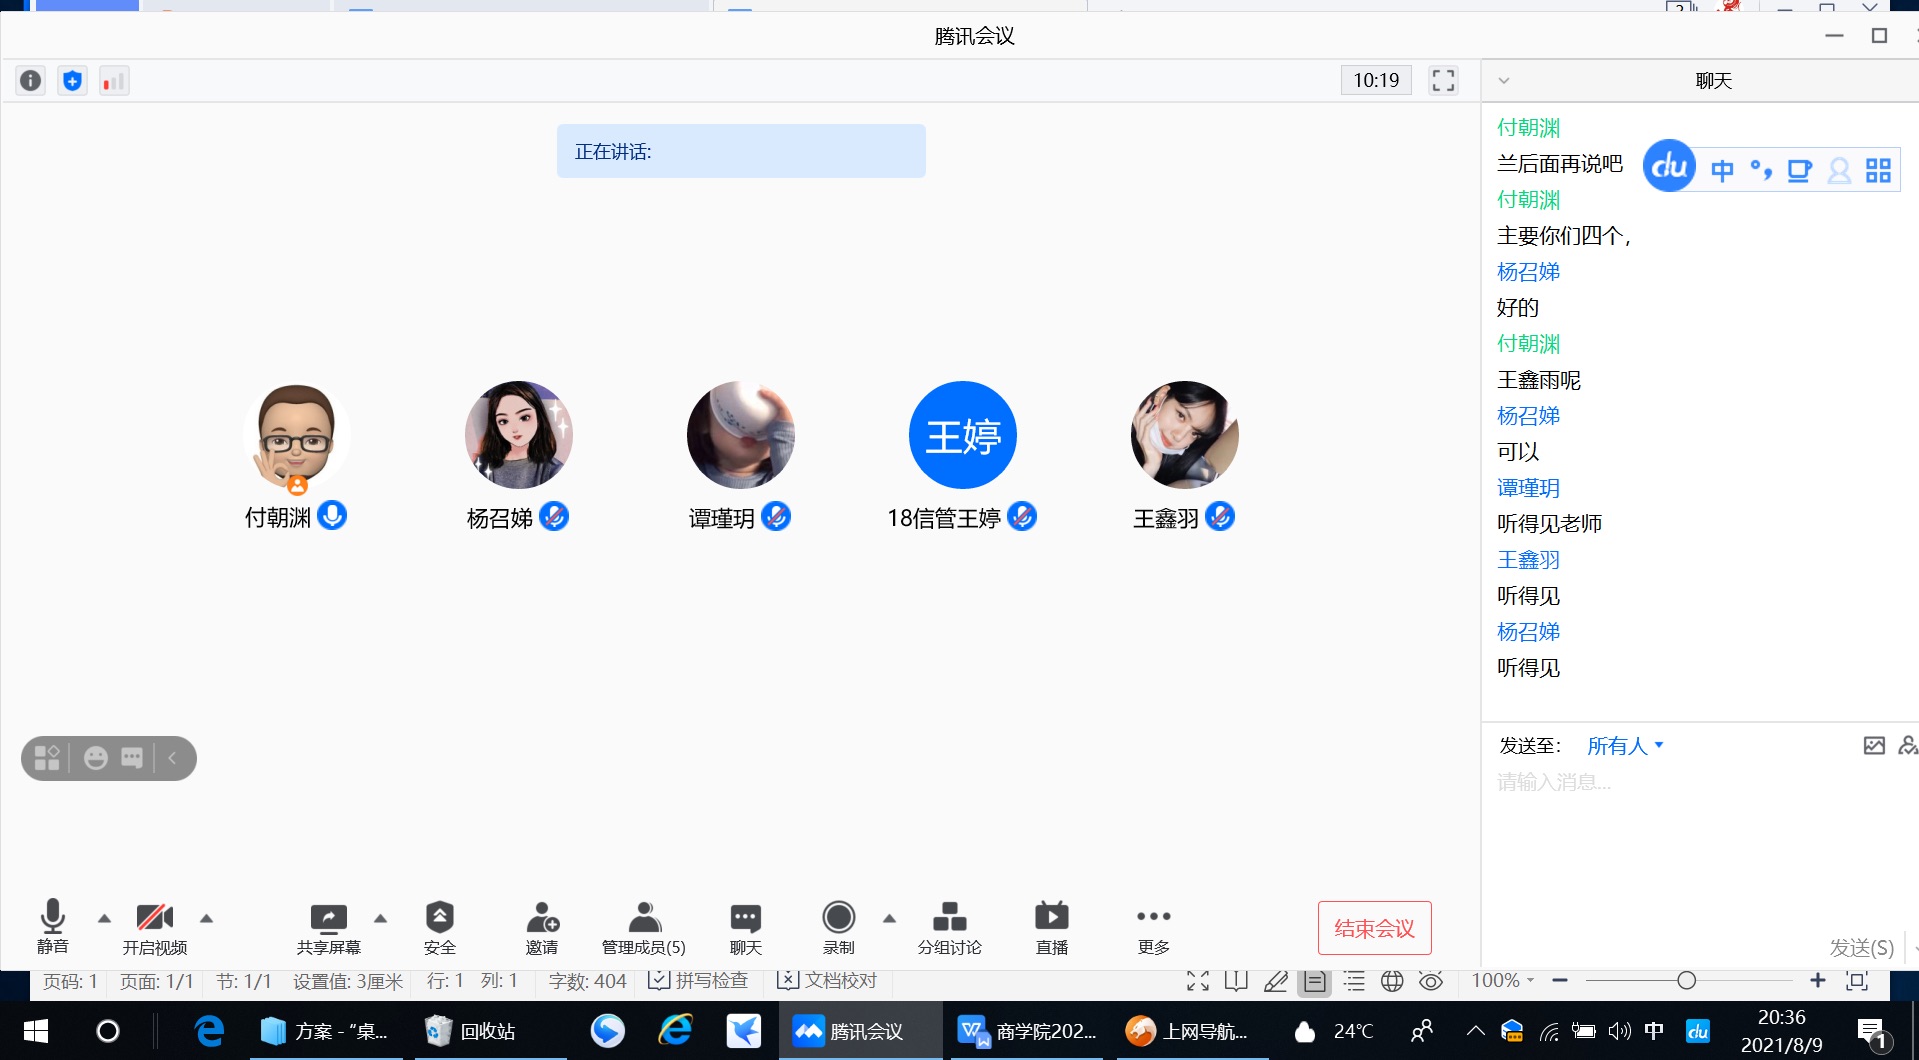Switch to web layout globe icon
The width and height of the screenshot is (1919, 1060).
(x=1392, y=981)
